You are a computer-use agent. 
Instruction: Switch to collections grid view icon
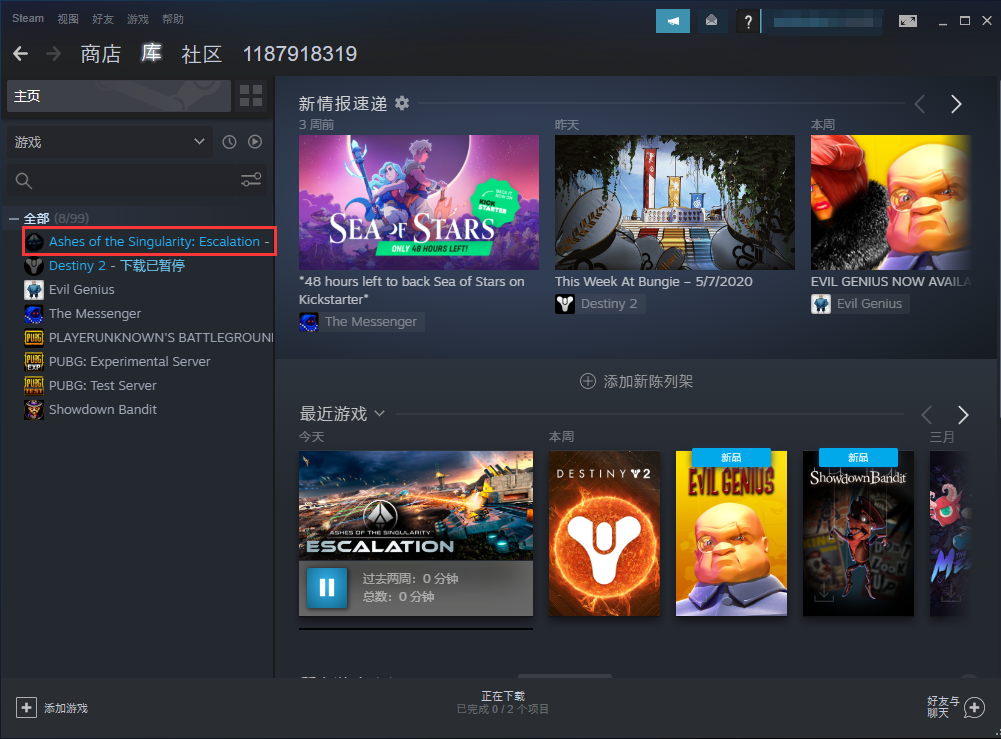pos(251,96)
